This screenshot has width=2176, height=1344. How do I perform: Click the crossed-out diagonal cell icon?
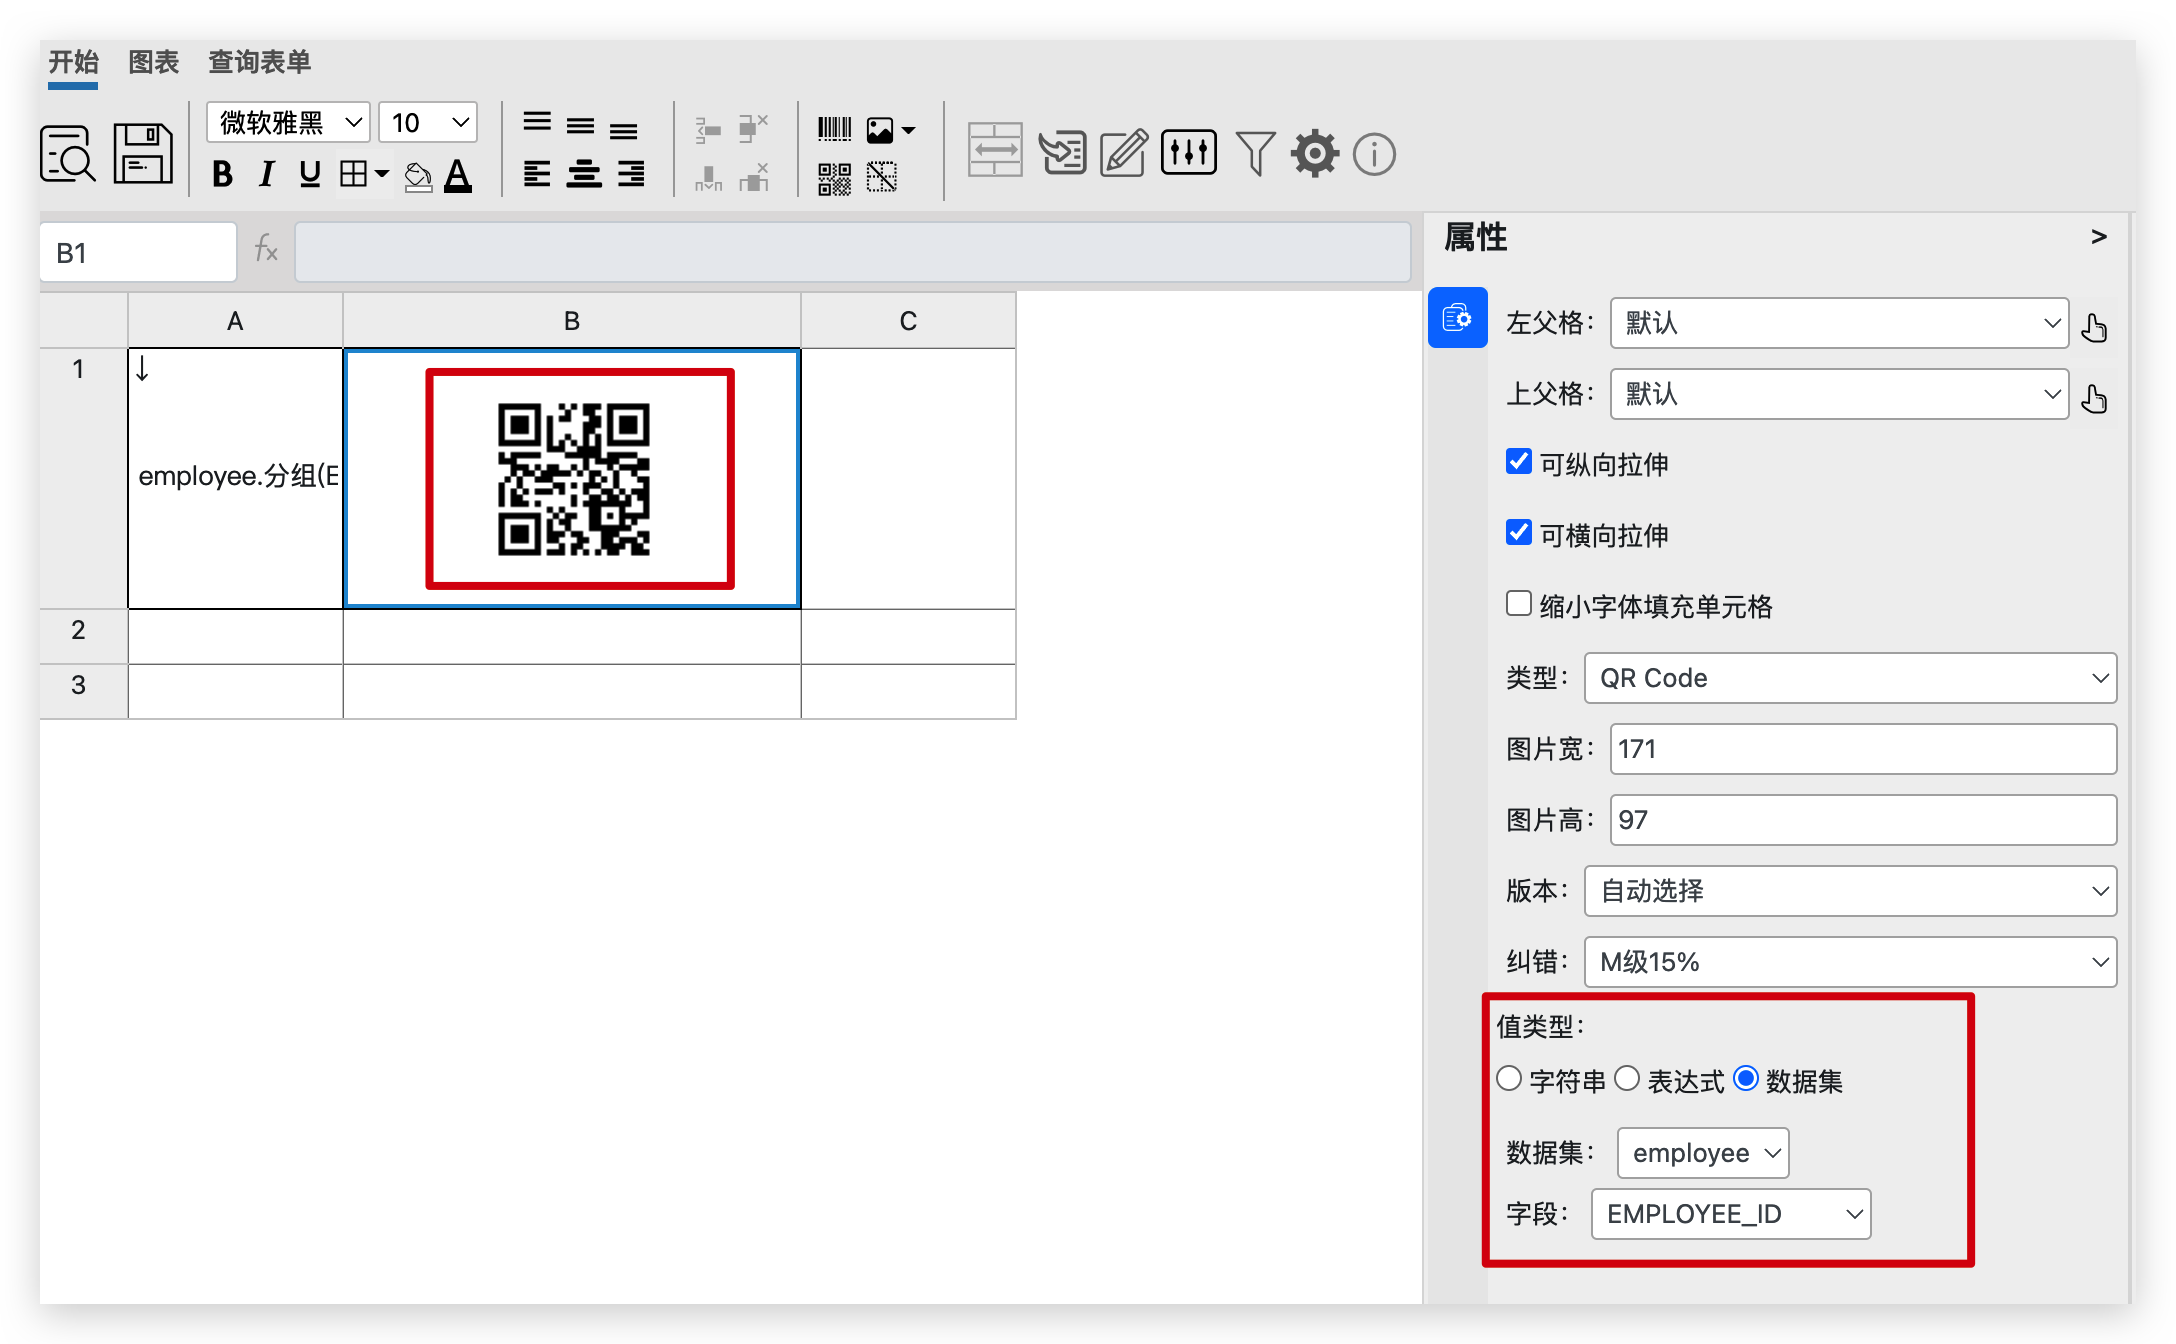point(882,177)
